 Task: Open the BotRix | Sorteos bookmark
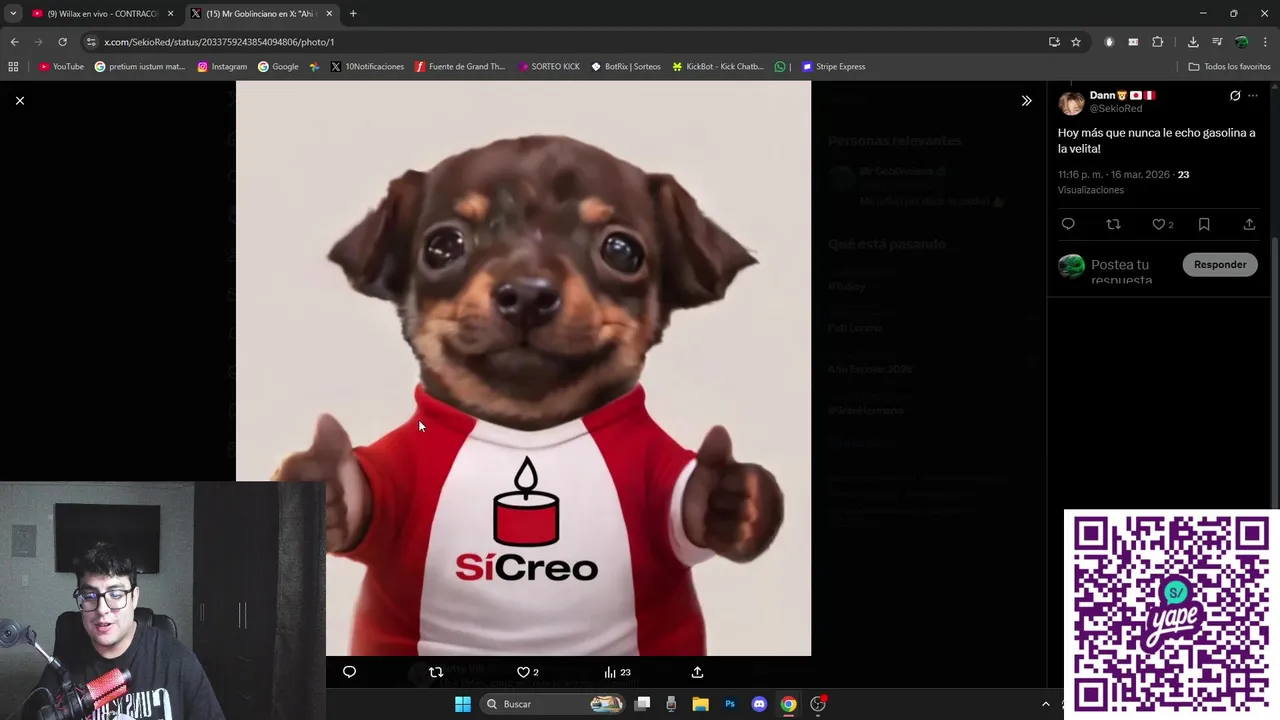(626, 67)
